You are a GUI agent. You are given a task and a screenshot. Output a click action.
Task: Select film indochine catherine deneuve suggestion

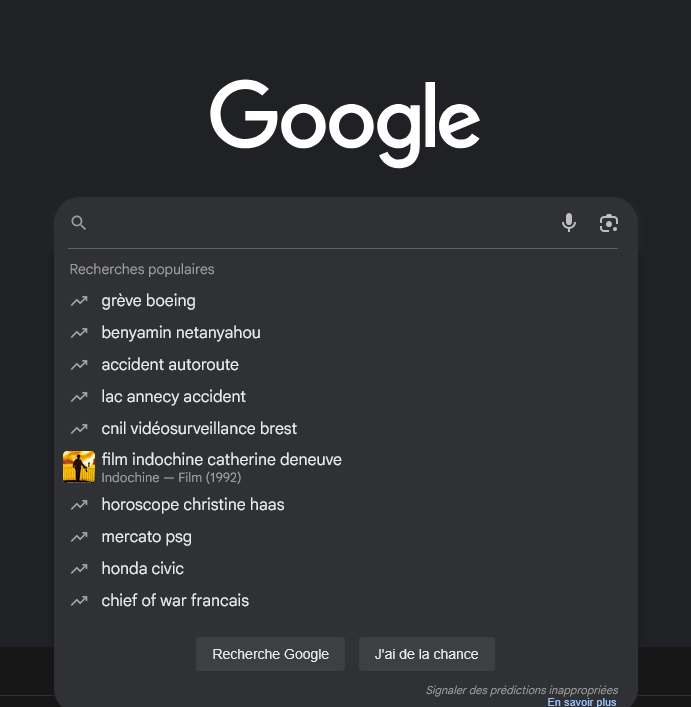[x=221, y=460]
